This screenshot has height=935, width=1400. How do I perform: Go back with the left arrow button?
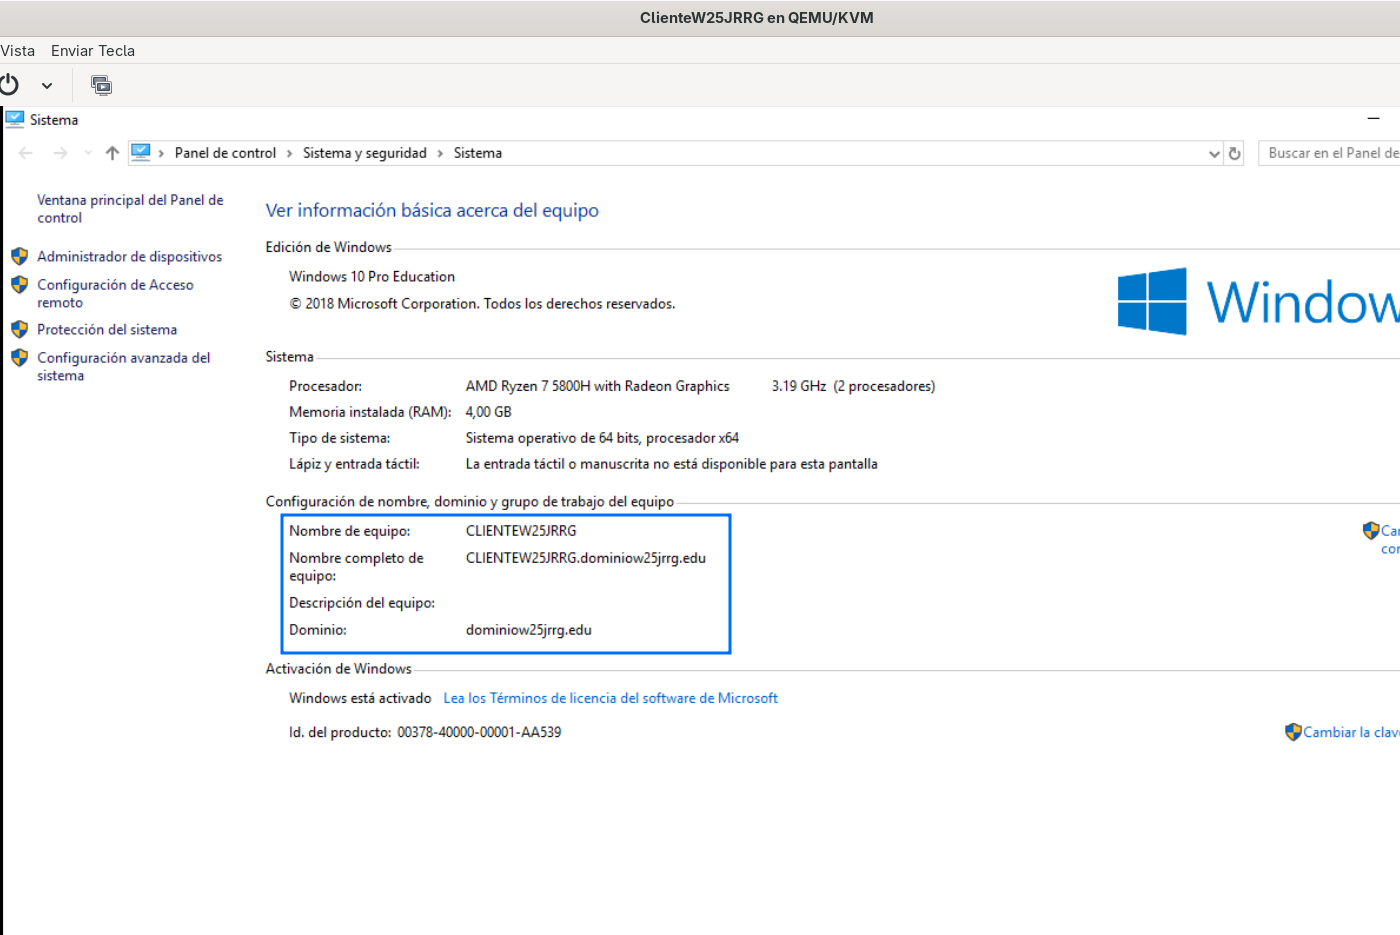click(26, 153)
